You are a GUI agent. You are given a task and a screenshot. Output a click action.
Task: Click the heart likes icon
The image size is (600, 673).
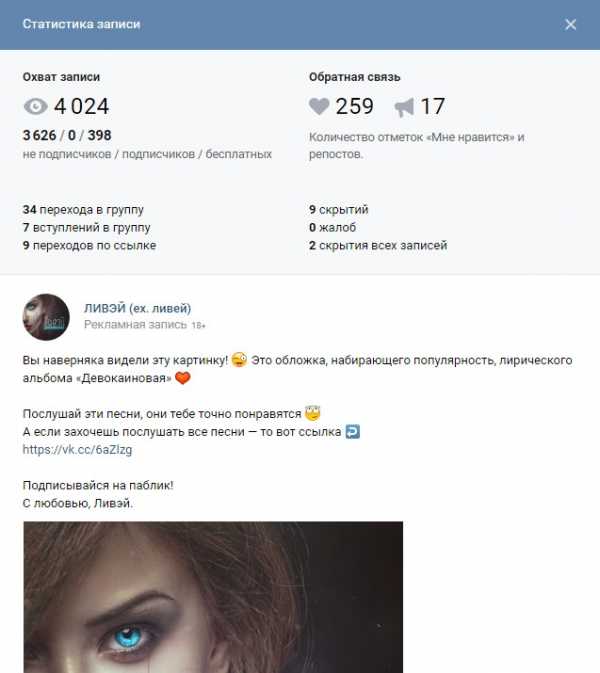click(319, 106)
